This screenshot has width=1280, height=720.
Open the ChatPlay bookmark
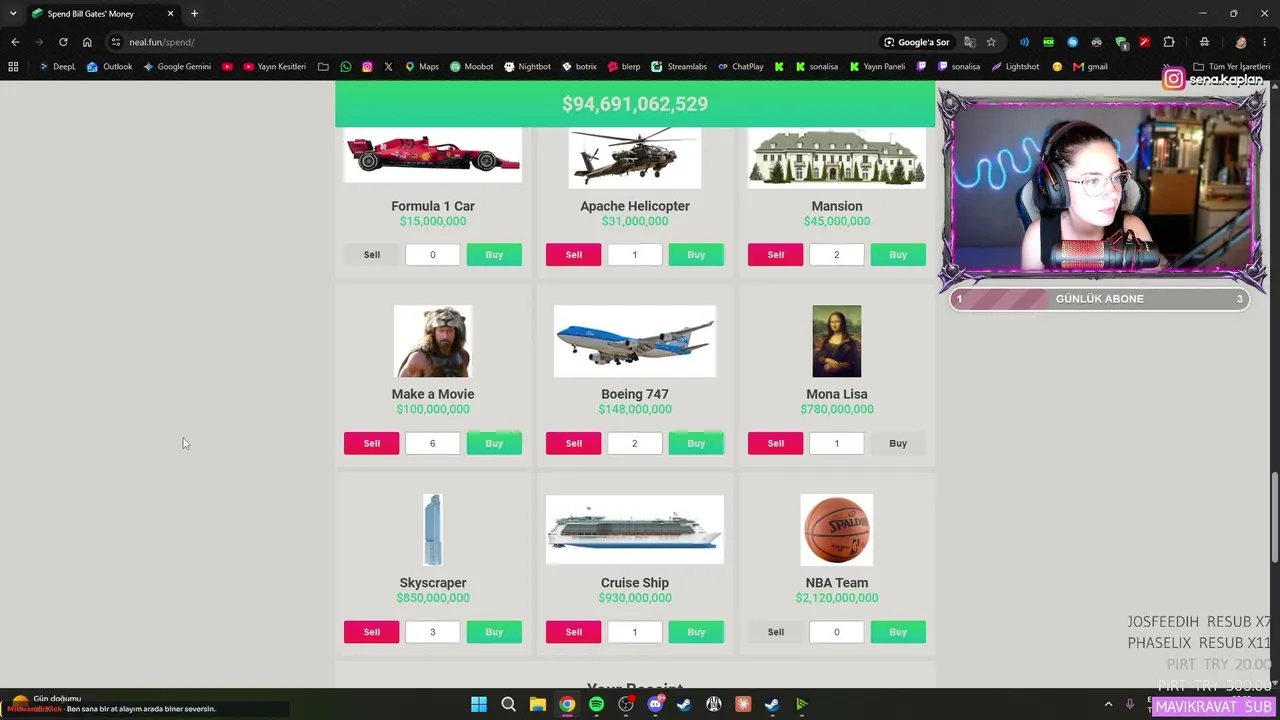[740, 67]
